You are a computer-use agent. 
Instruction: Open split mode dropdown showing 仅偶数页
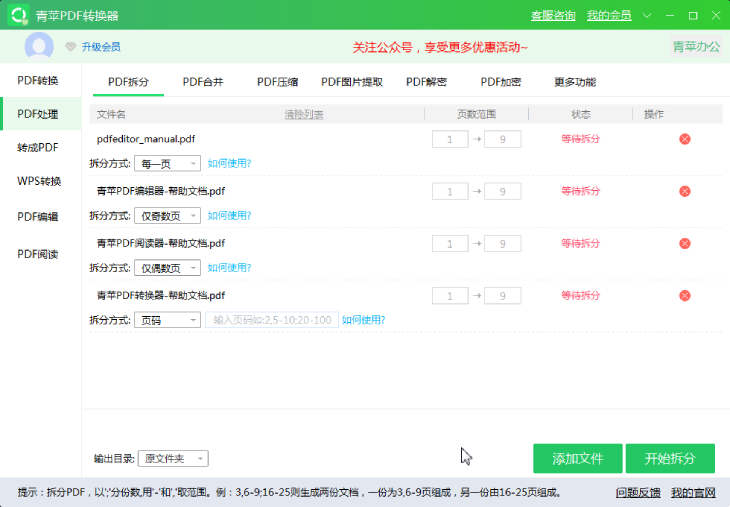tap(168, 268)
